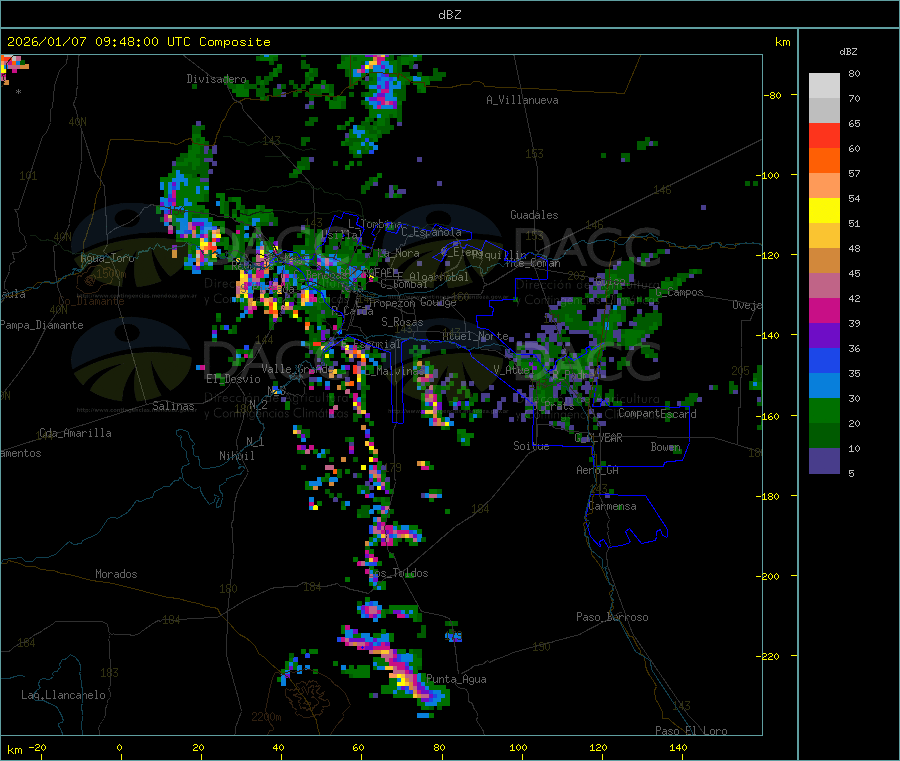Click the royal blue 36–35 dBZ swatch

(824, 360)
